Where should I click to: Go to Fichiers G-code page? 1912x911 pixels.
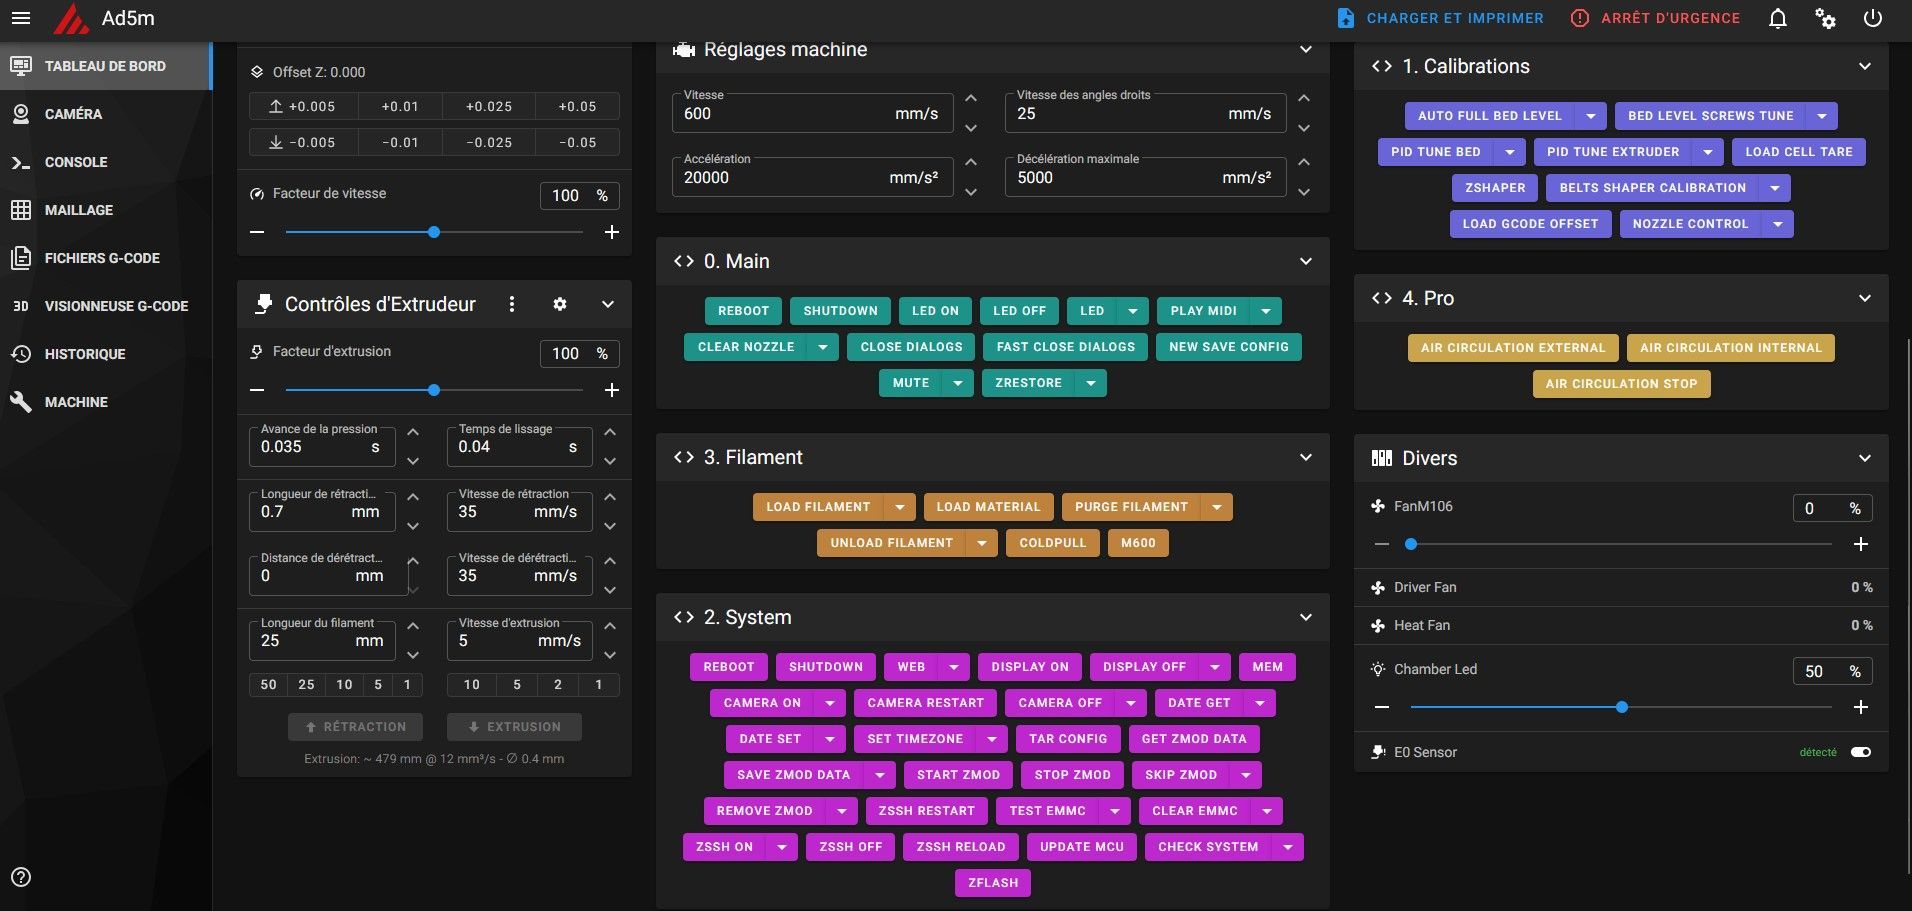(x=105, y=258)
